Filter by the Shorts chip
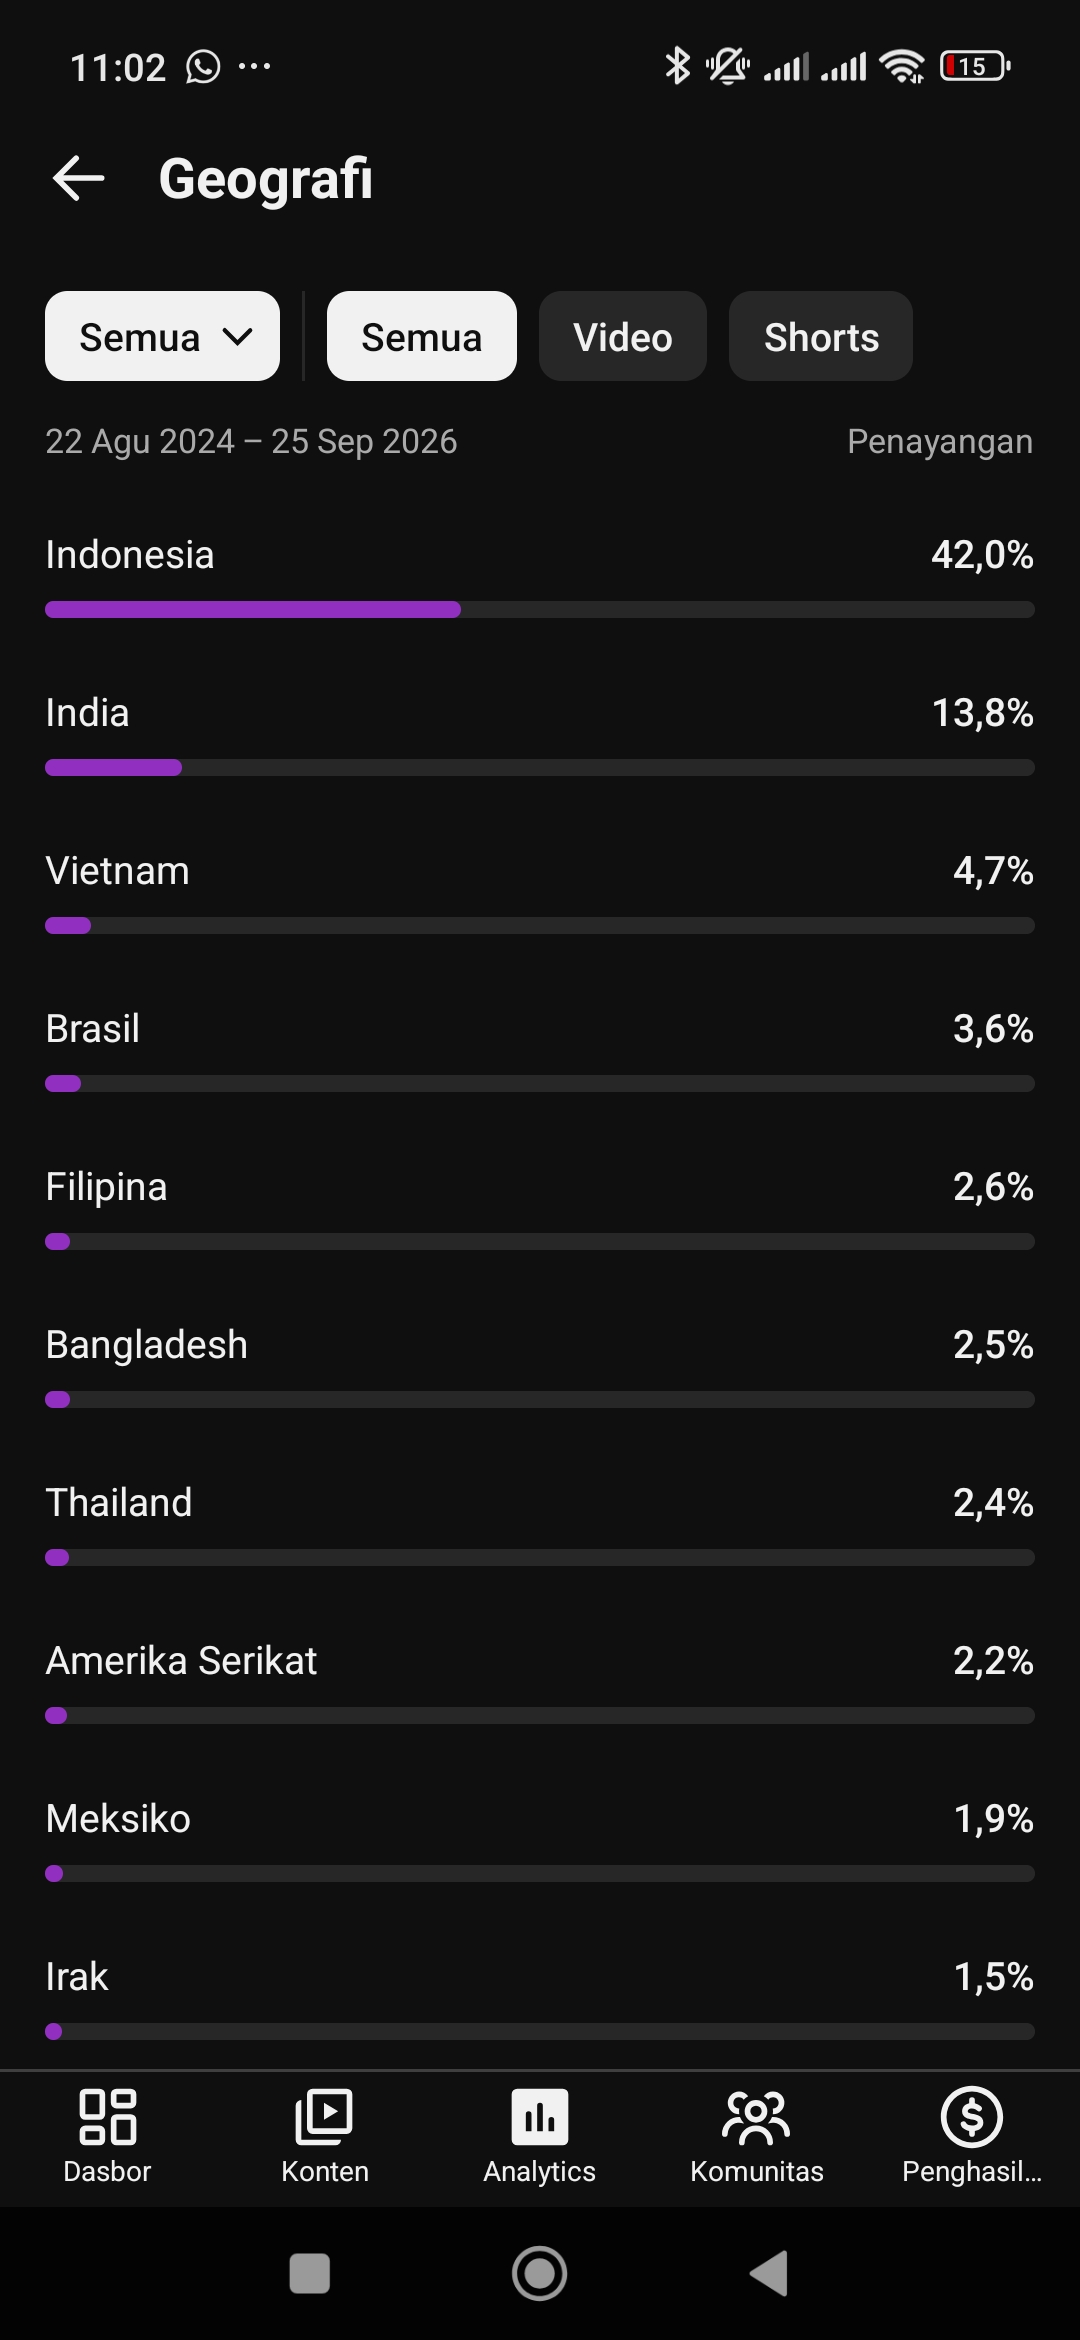The height and width of the screenshot is (2340, 1080). 821,336
